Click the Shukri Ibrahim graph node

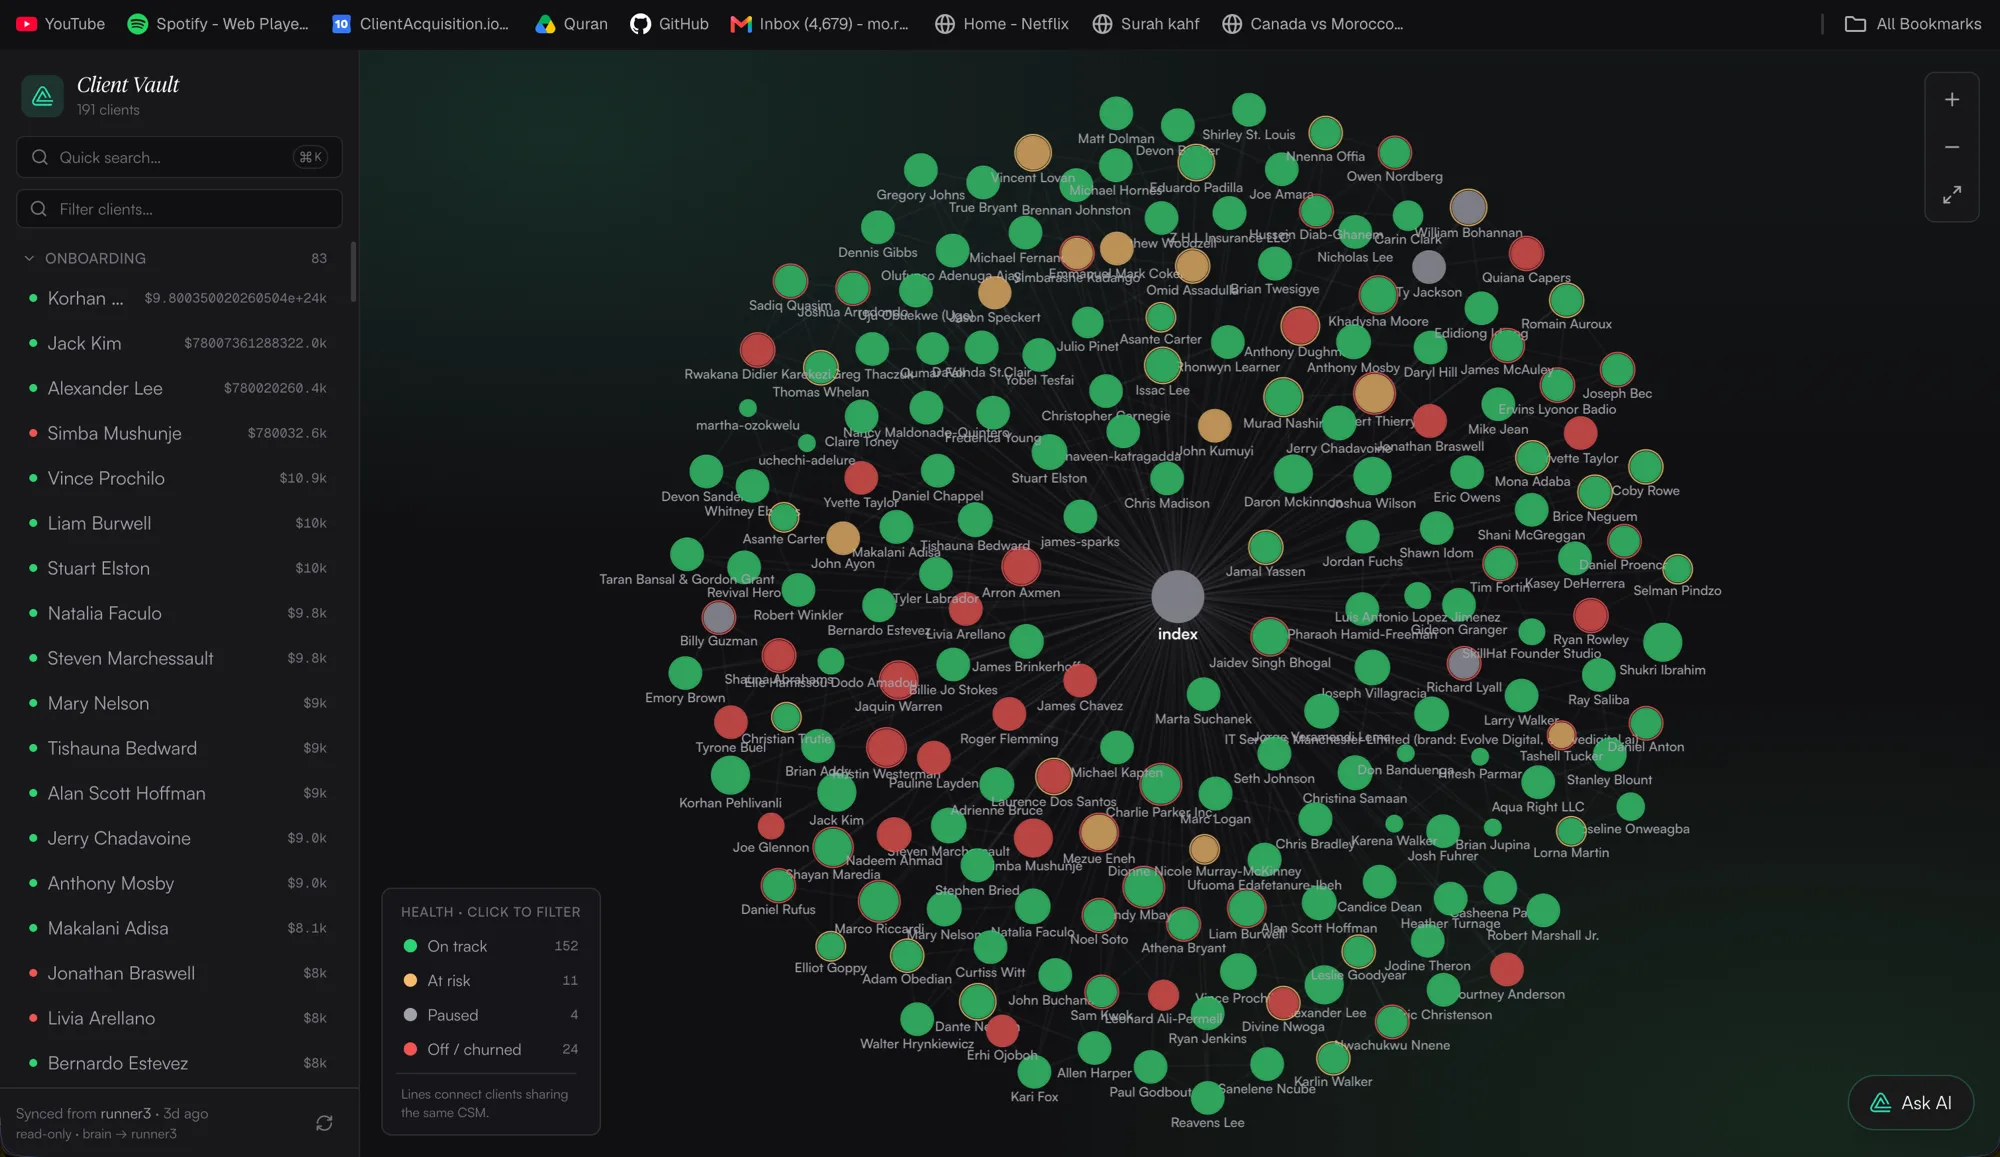[x=1662, y=642]
